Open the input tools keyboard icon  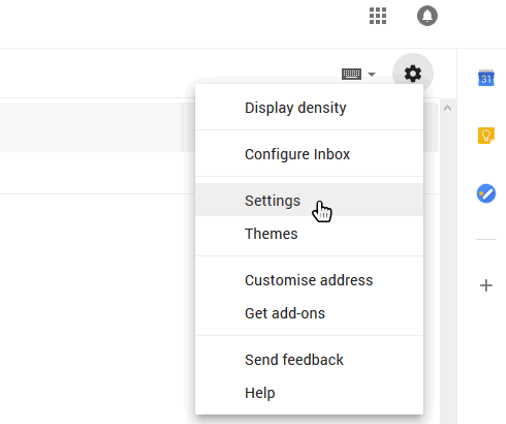click(351, 74)
